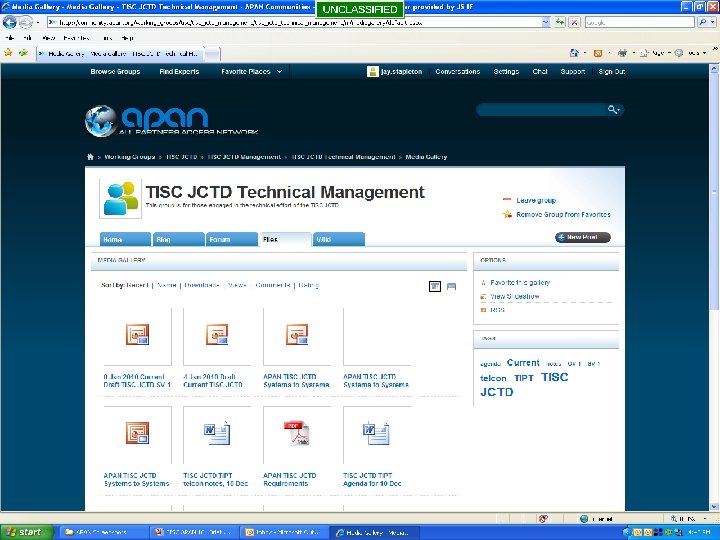This screenshot has width=720, height=540.
Task: Click the orange RSS feeds icon in toolbar
Action: tap(597, 53)
